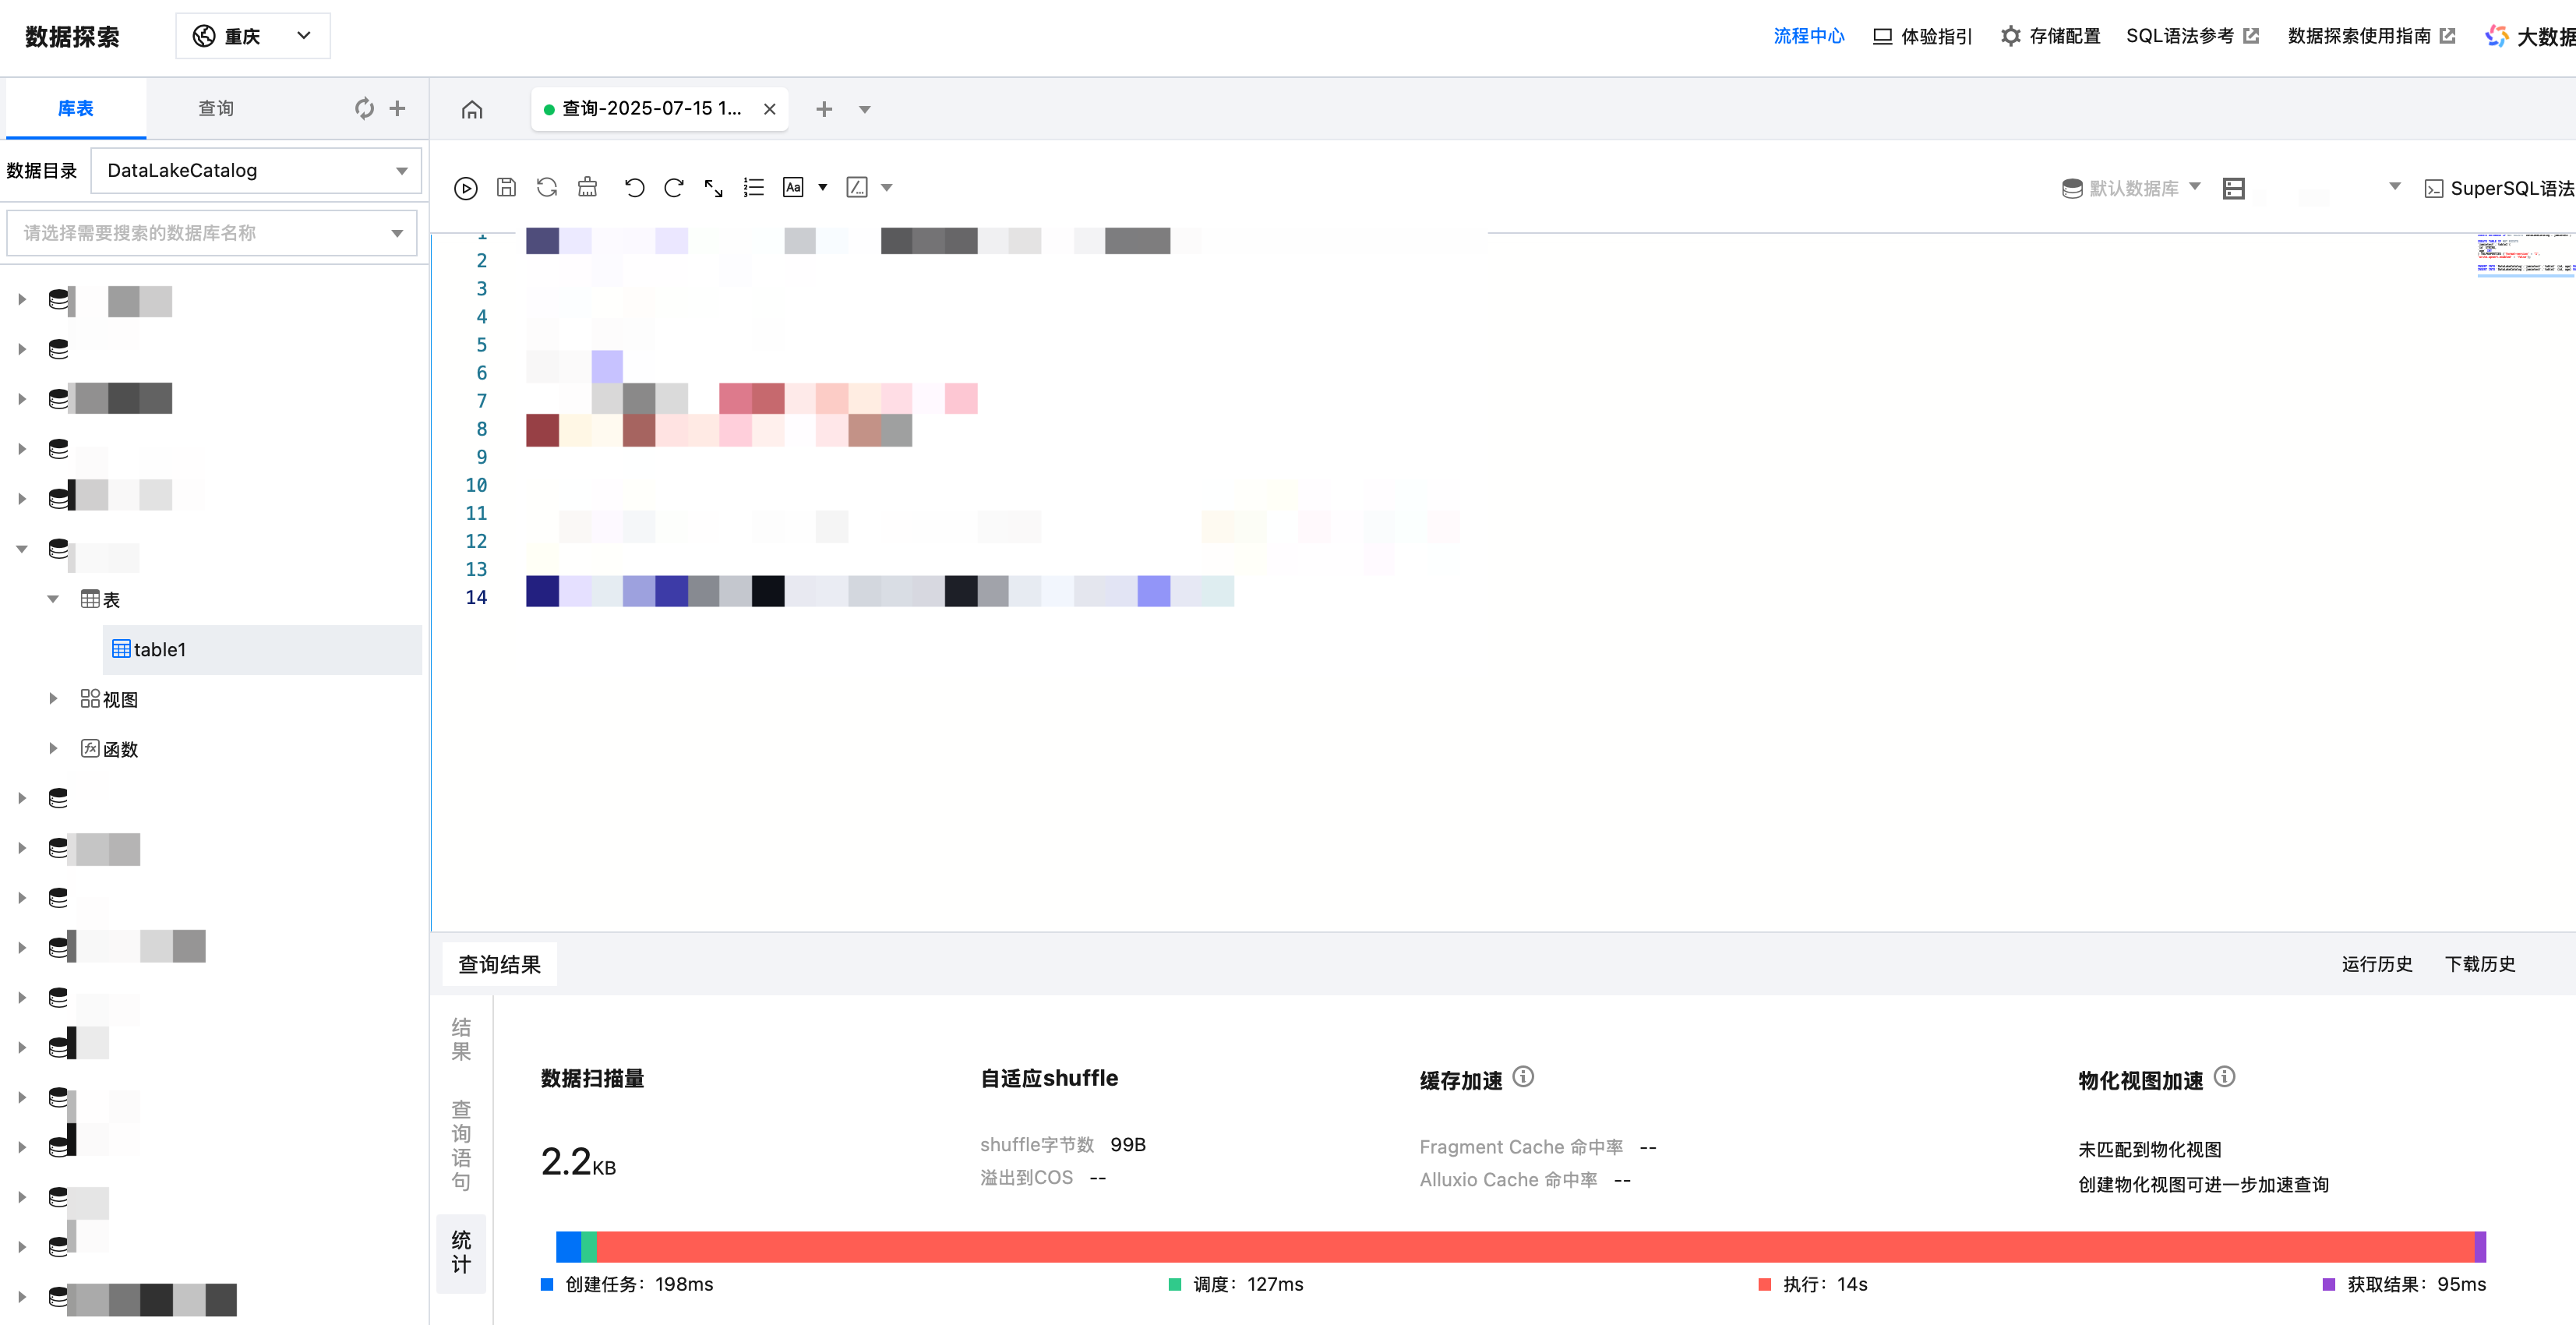The width and height of the screenshot is (2576, 1325).
Task: Click 流程中心 link in header
Action: pos(1808,36)
